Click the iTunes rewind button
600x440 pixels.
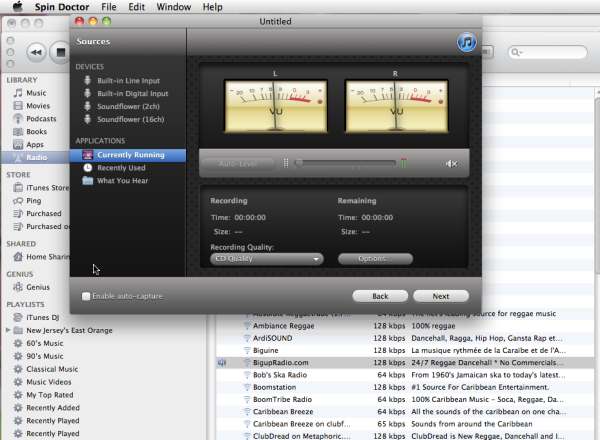coord(36,52)
